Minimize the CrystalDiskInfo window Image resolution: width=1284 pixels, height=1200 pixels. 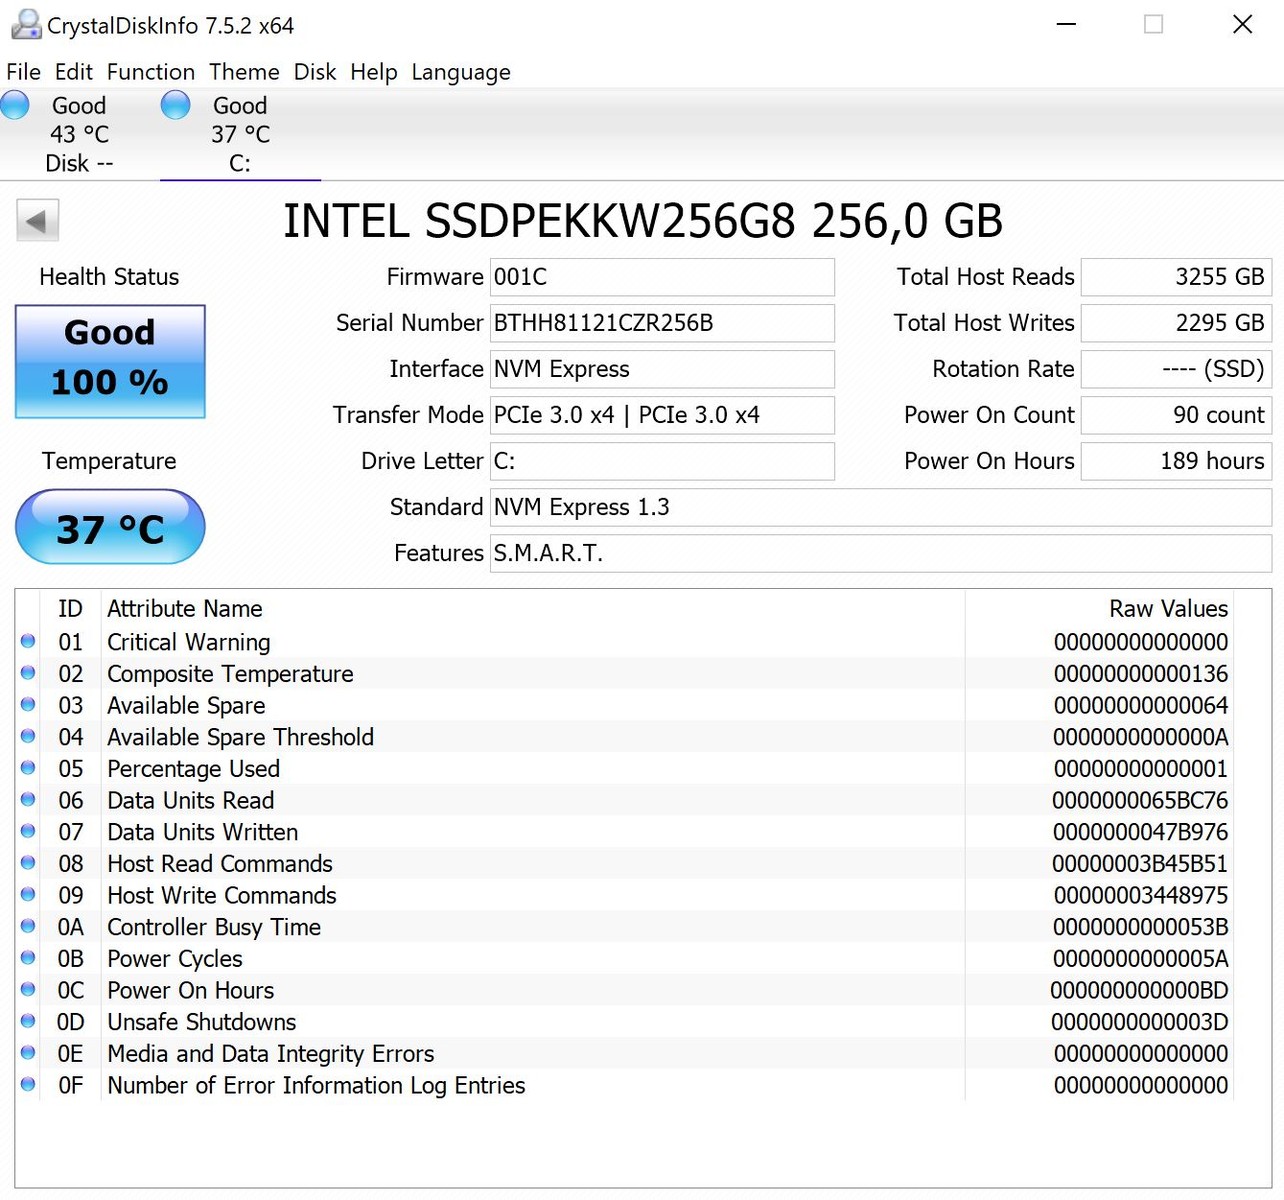[1066, 24]
